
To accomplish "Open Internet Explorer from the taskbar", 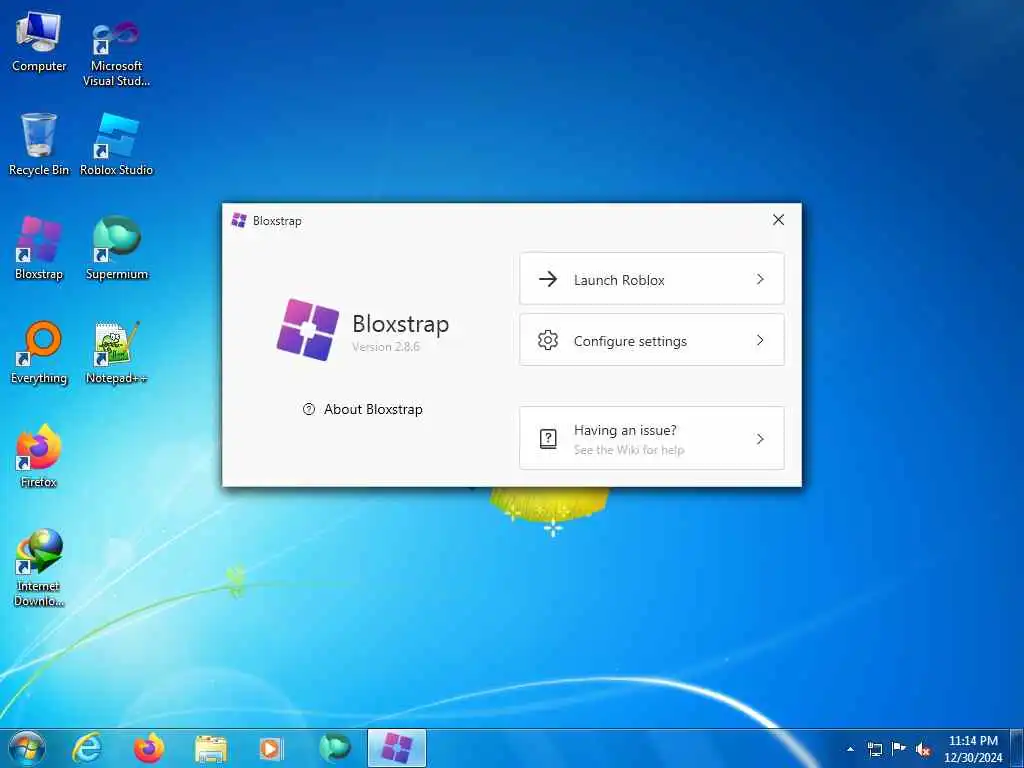I will pos(87,748).
